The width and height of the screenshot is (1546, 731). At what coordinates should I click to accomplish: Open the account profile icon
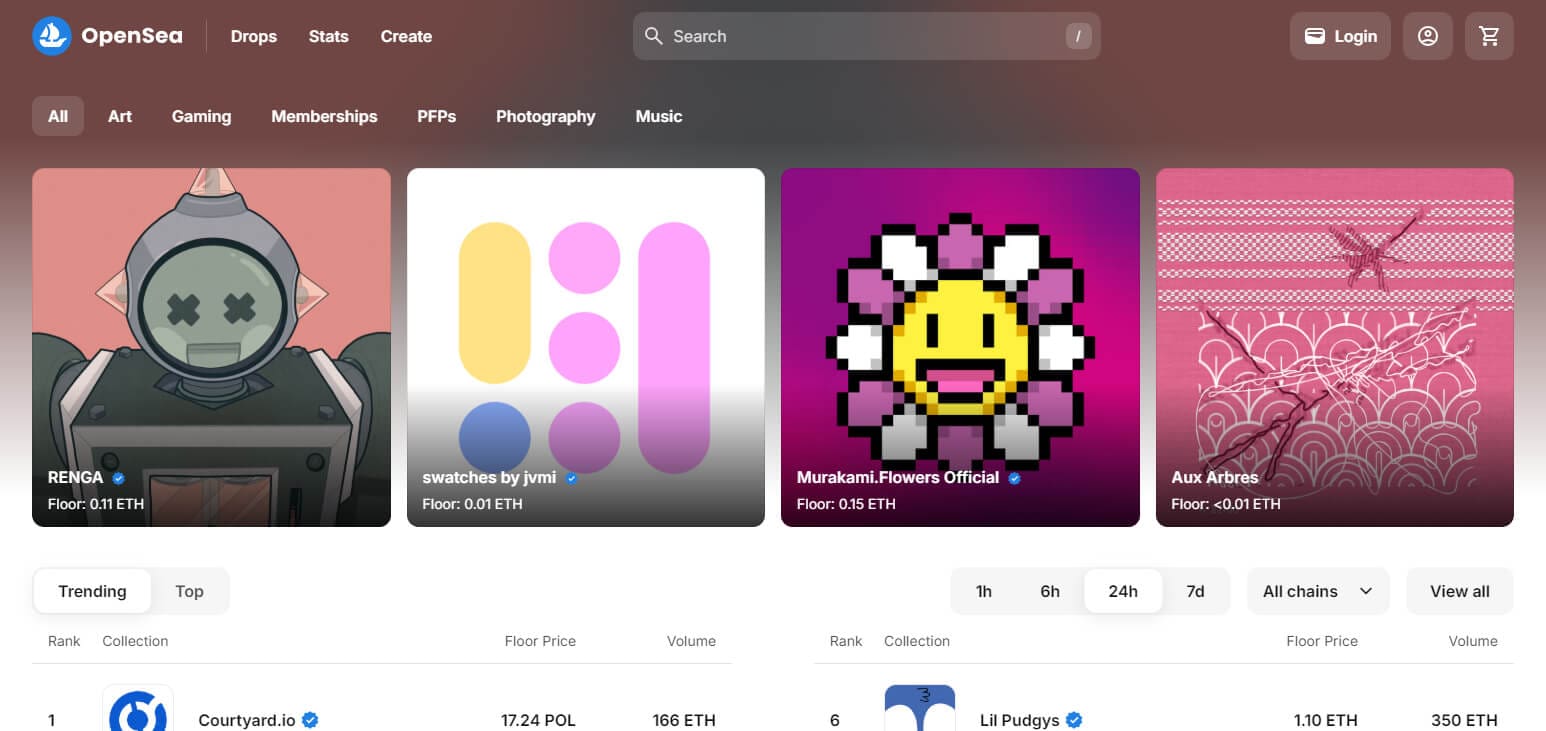coord(1427,36)
